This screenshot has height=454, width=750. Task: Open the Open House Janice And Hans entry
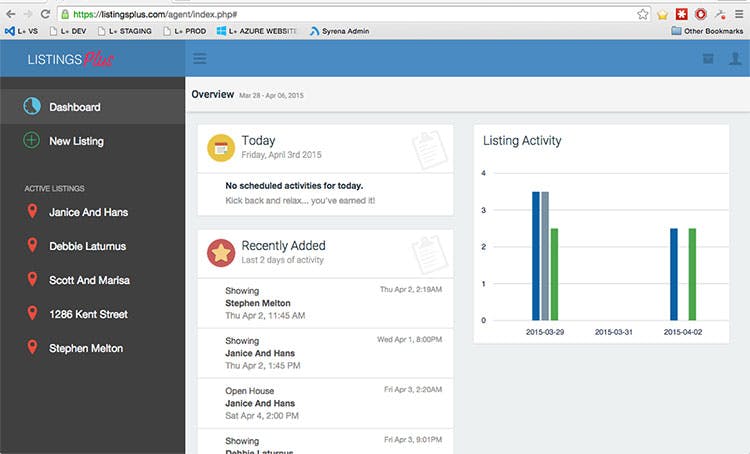[x=325, y=403]
